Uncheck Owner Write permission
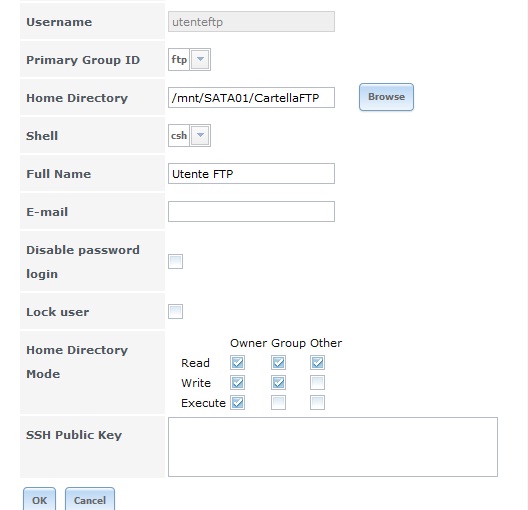This screenshot has width=528, height=510. coord(237,382)
